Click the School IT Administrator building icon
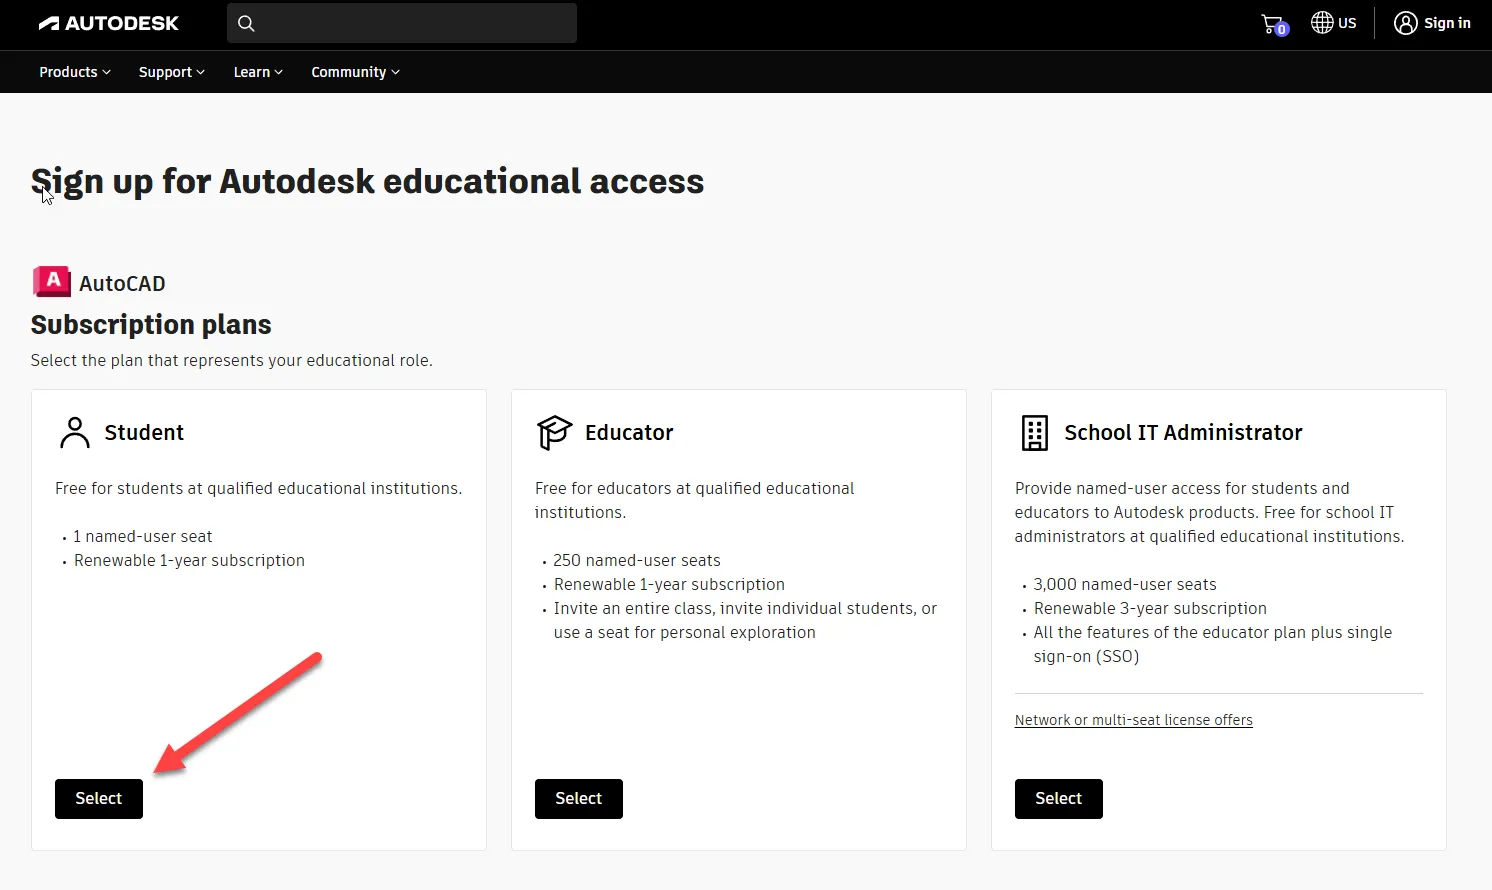The height and width of the screenshot is (890, 1492). click(x=1033, y=432)
